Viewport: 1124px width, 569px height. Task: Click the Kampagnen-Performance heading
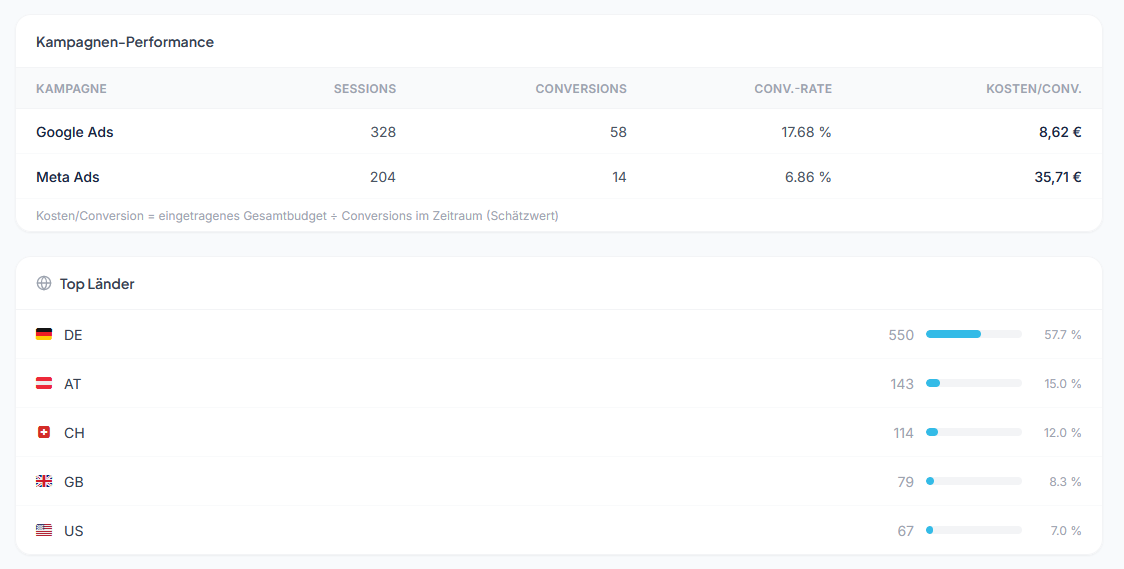[x=125, y=42]
